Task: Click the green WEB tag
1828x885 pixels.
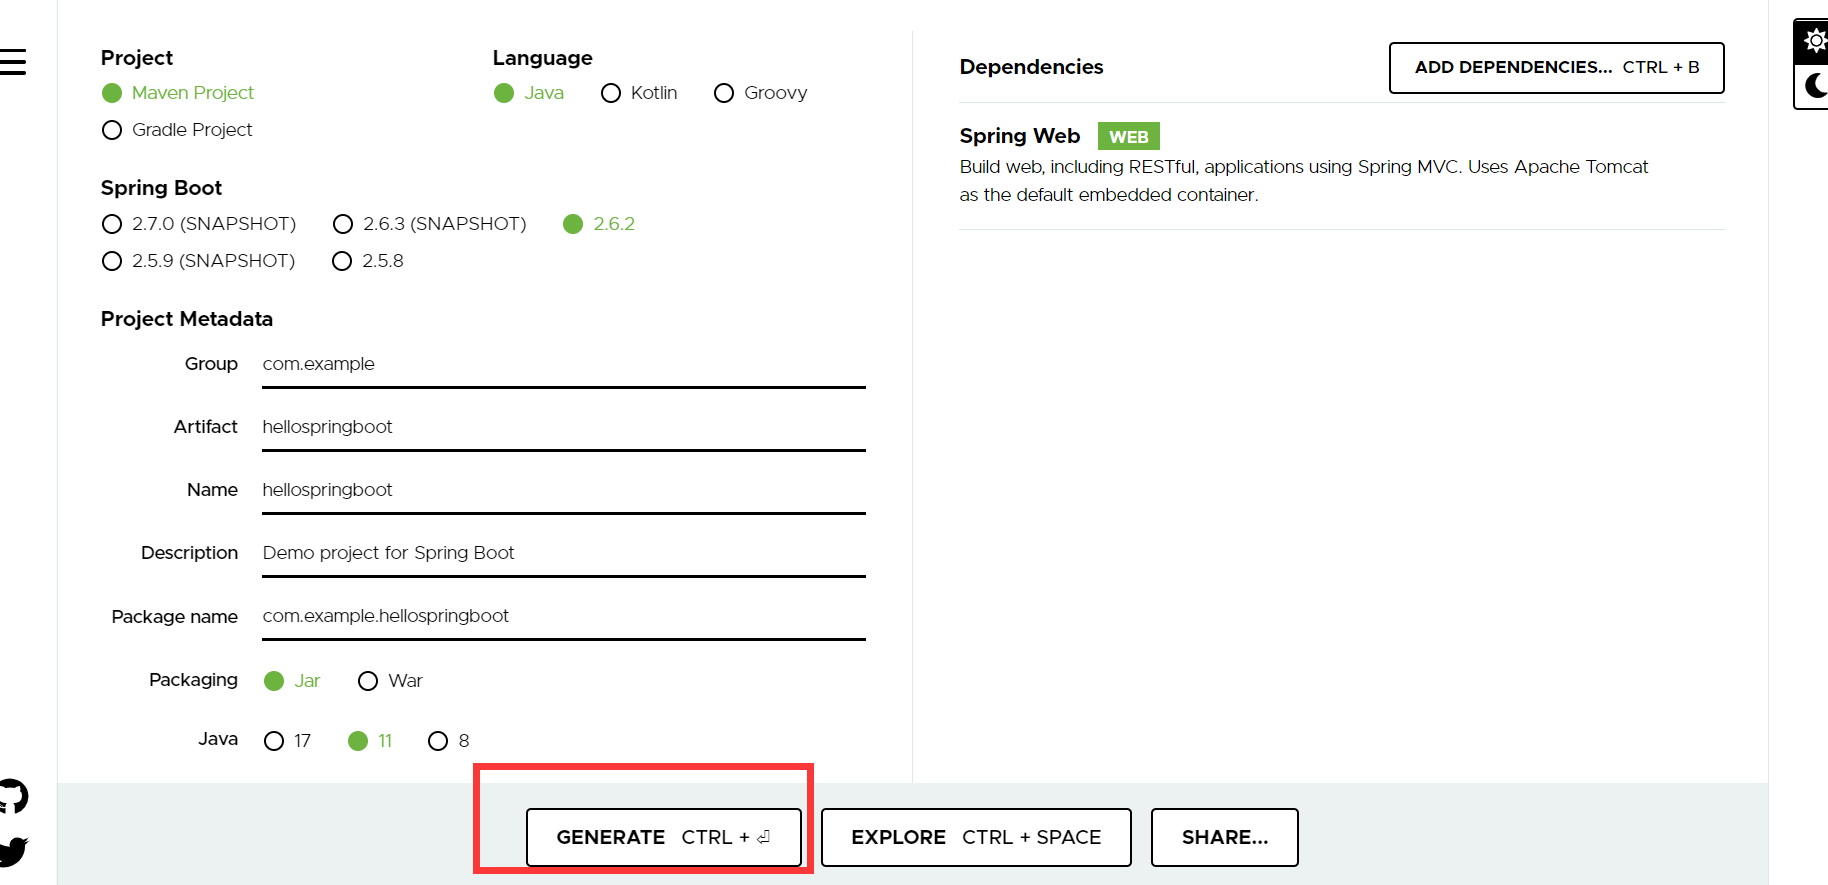Action: 1129,137
